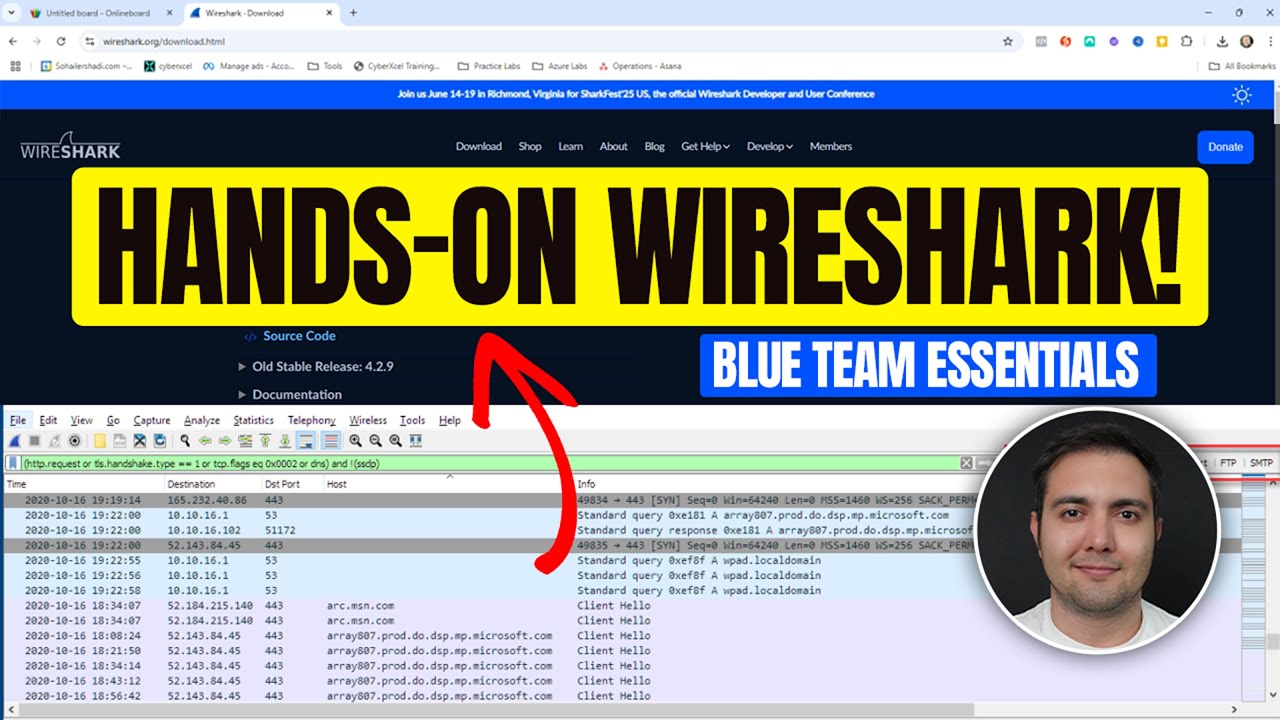
Task: Click the Donate button
Action: click(1225, 147)
